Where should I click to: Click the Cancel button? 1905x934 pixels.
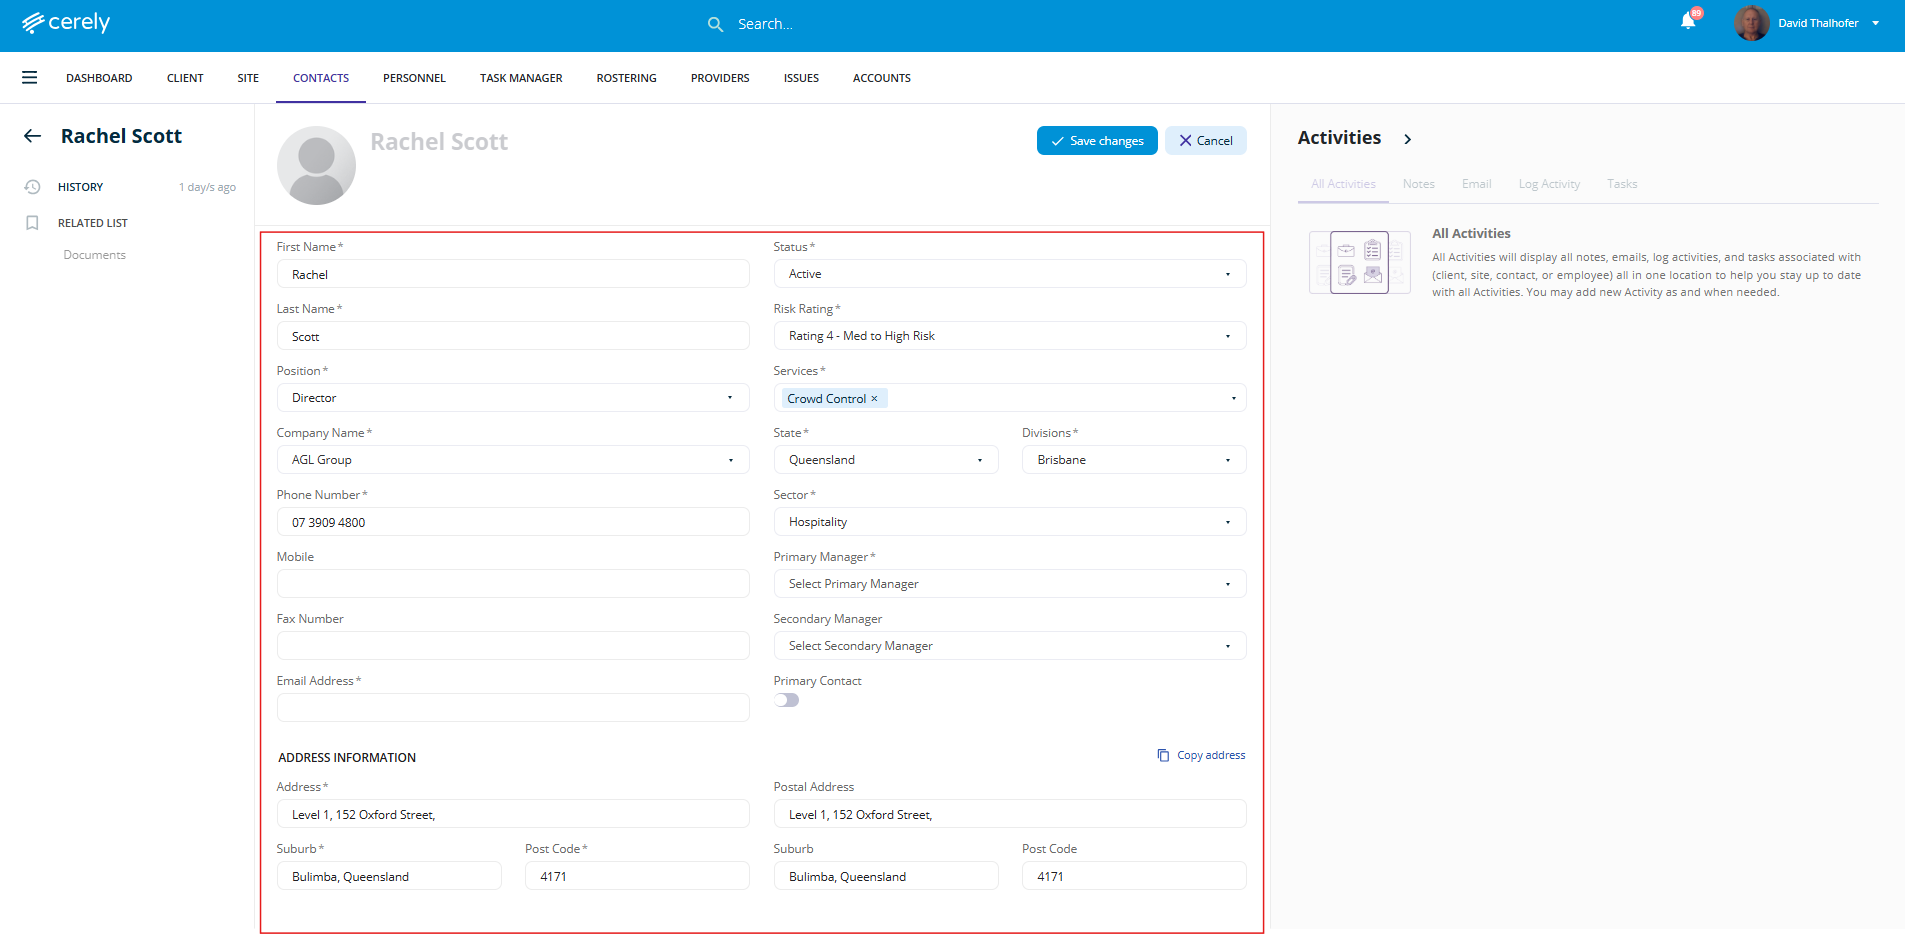(1205, 141)
